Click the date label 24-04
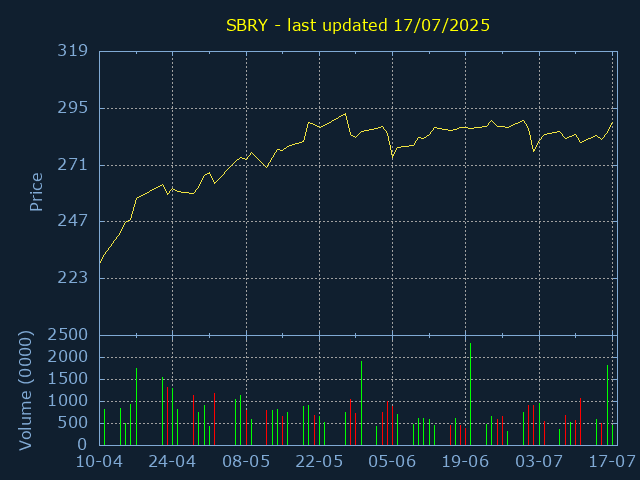Screen dimensions: 640x480 tap(172, 462)
